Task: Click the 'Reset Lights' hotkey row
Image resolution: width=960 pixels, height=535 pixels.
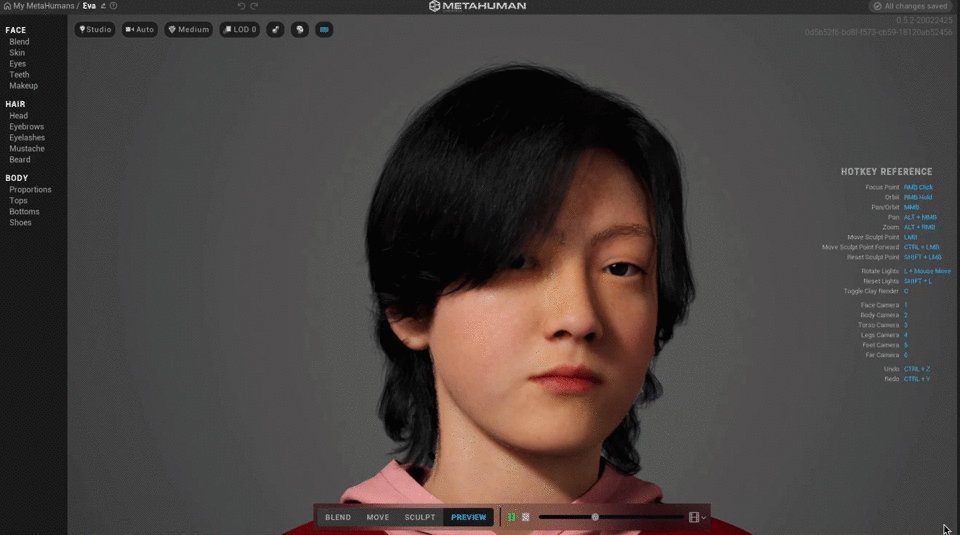Action: (898, 282)
